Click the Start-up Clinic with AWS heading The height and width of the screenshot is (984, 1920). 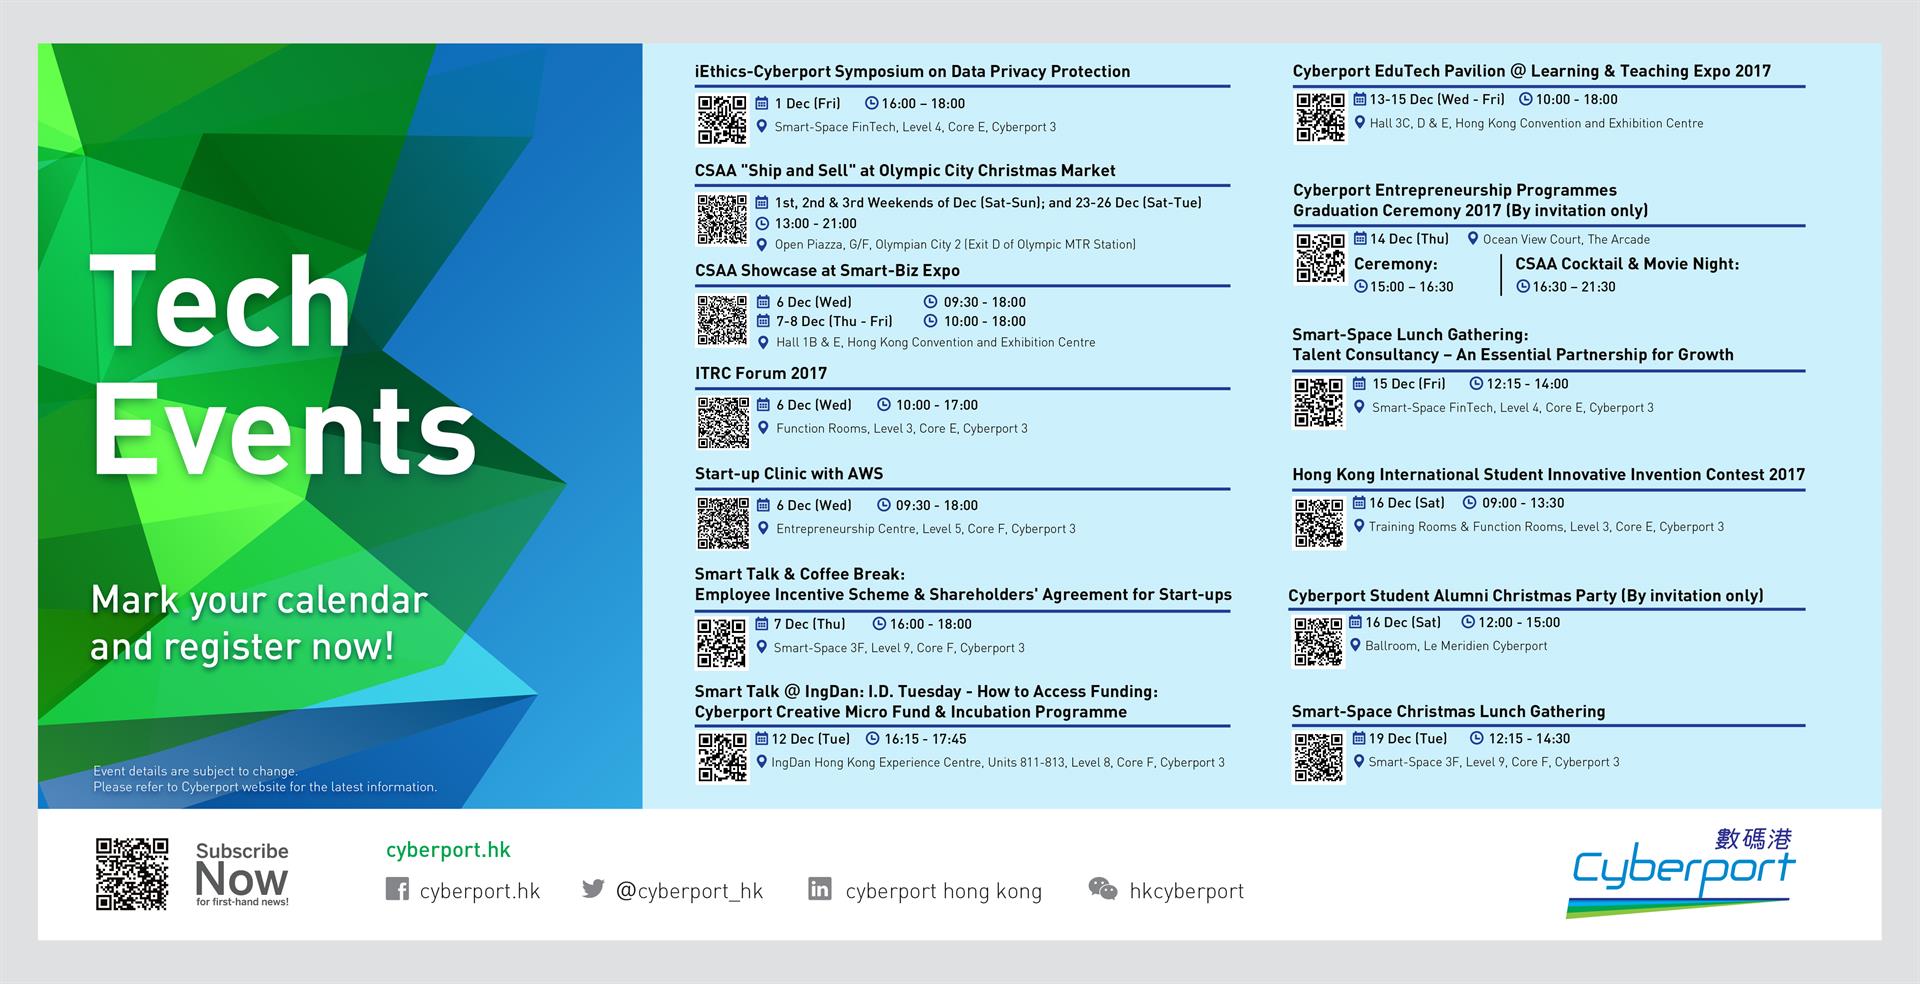click(789, 473)
